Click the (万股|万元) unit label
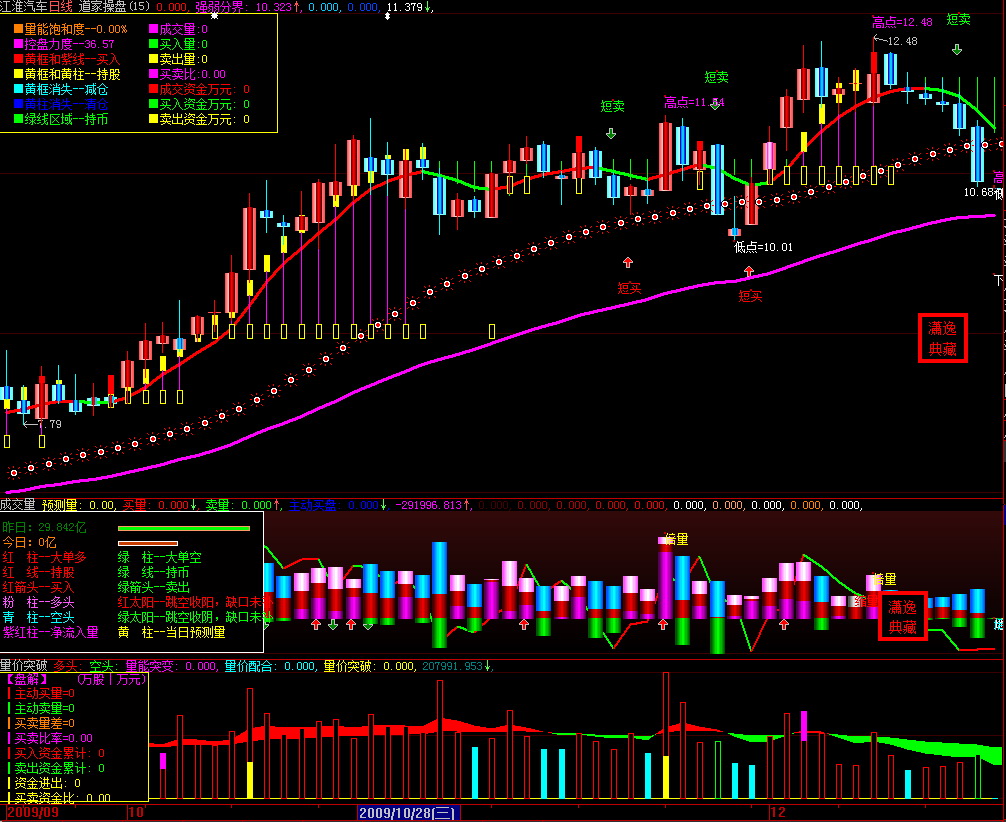The width and height of the screenshot is (1006, 822). (112, 679)
